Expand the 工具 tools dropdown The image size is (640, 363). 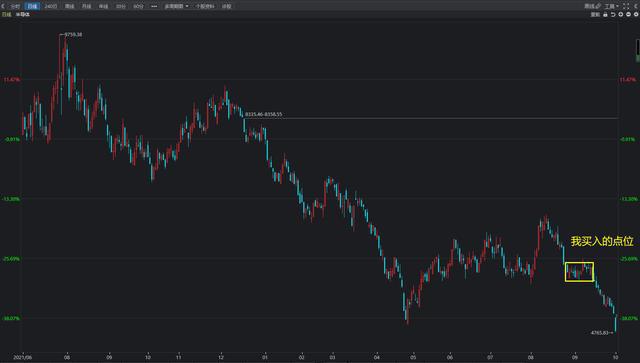[x=612, y=6]
